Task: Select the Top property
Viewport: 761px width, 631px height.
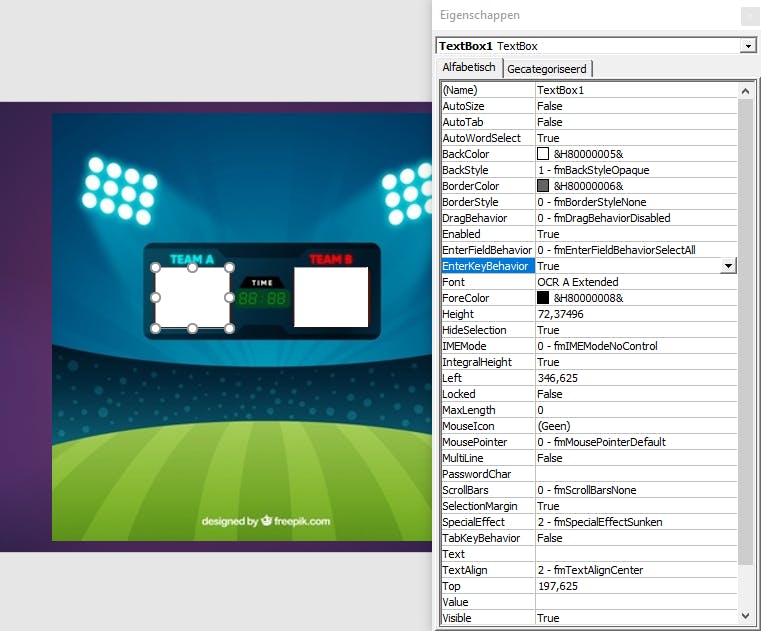Action: [488, 587]
